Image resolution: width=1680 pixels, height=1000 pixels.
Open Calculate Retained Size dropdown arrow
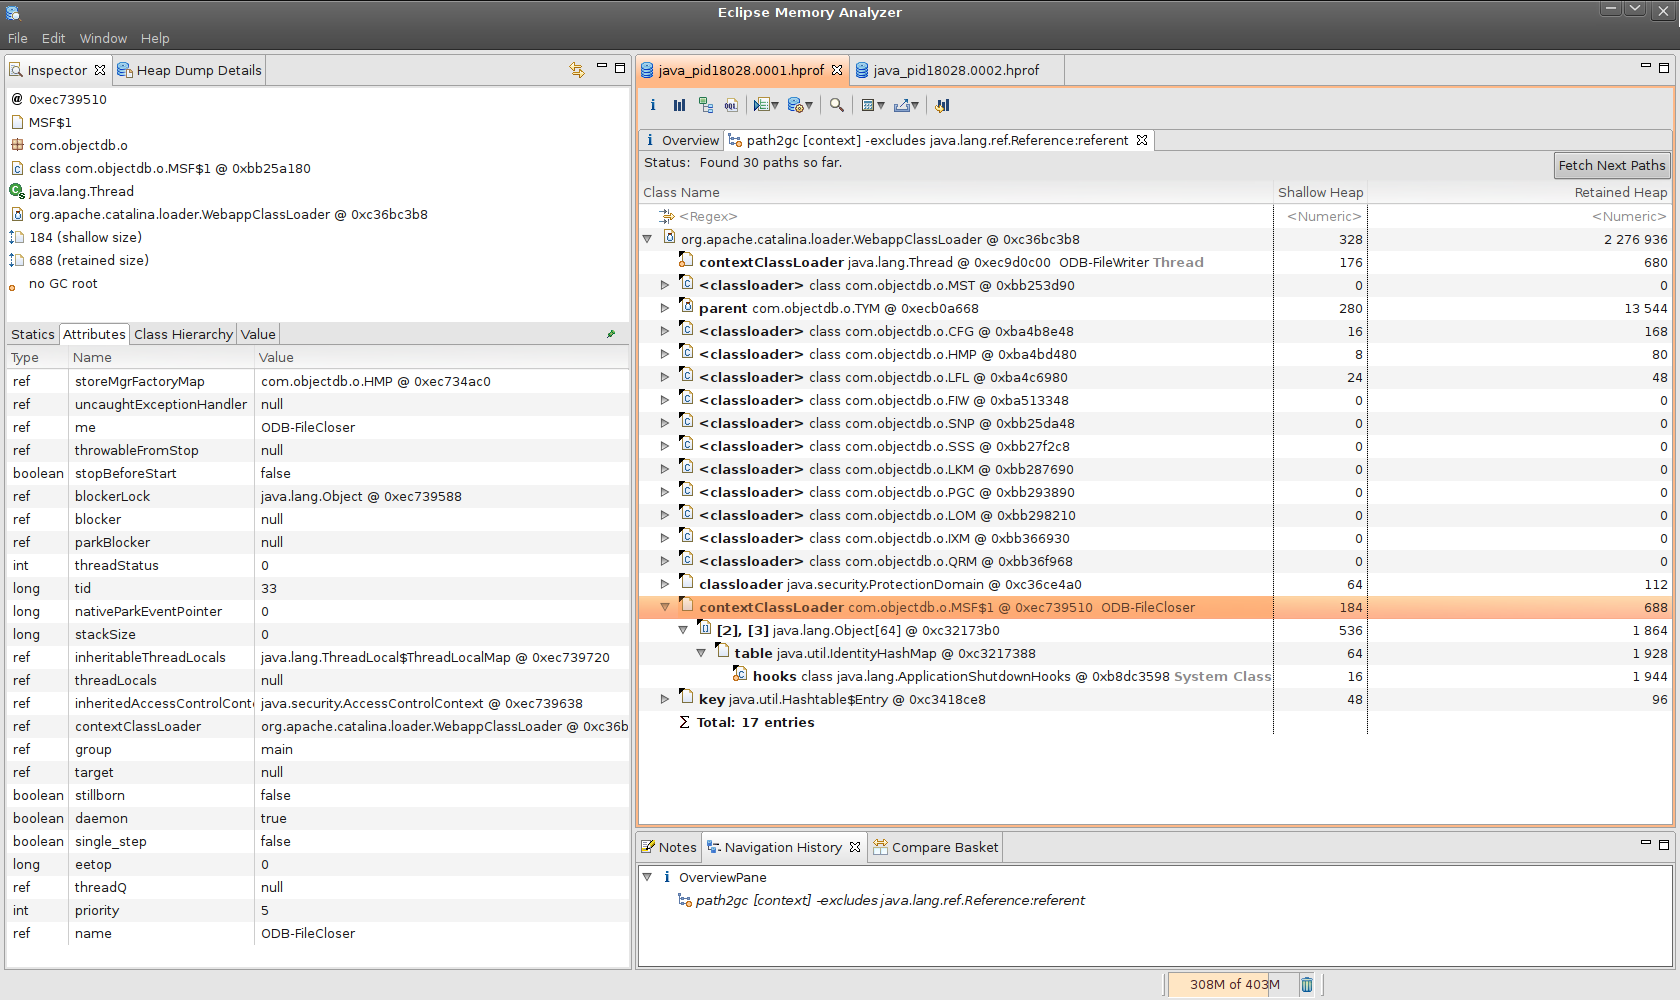tap(881, 105)
